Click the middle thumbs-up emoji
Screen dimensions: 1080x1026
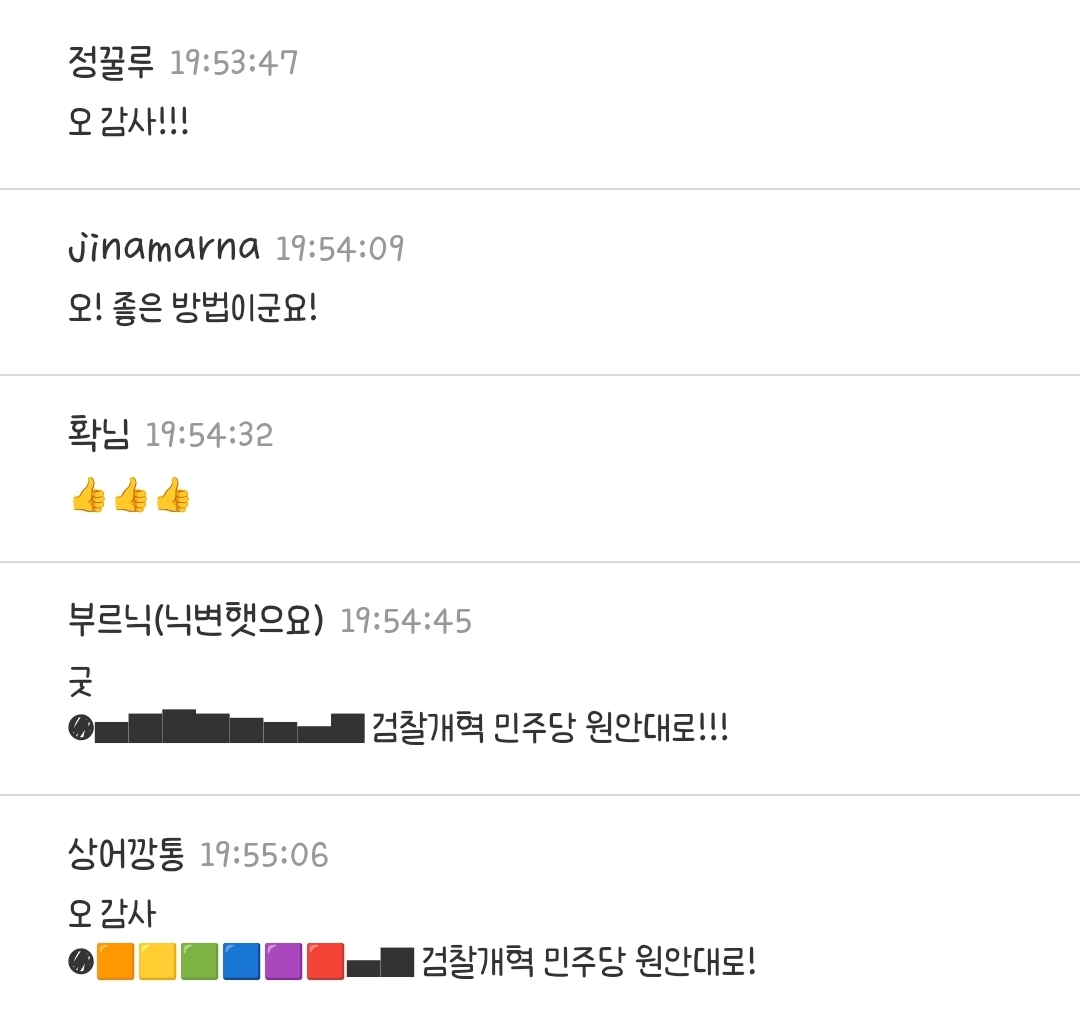pyautogui.click(x=130, y=495)
